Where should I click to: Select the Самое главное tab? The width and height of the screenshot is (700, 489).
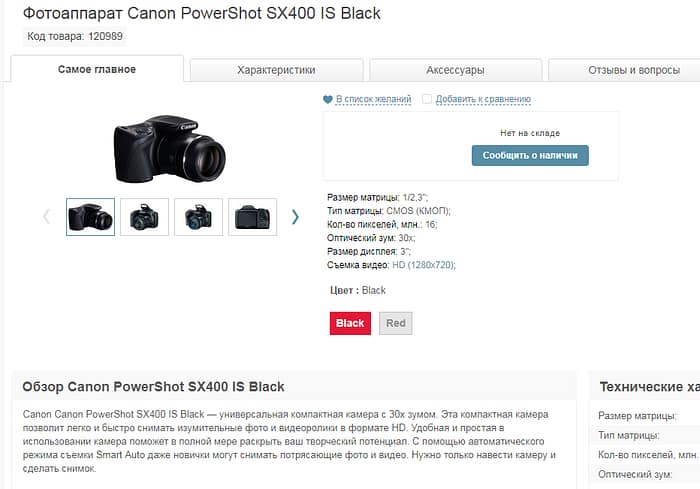point(97,69)
